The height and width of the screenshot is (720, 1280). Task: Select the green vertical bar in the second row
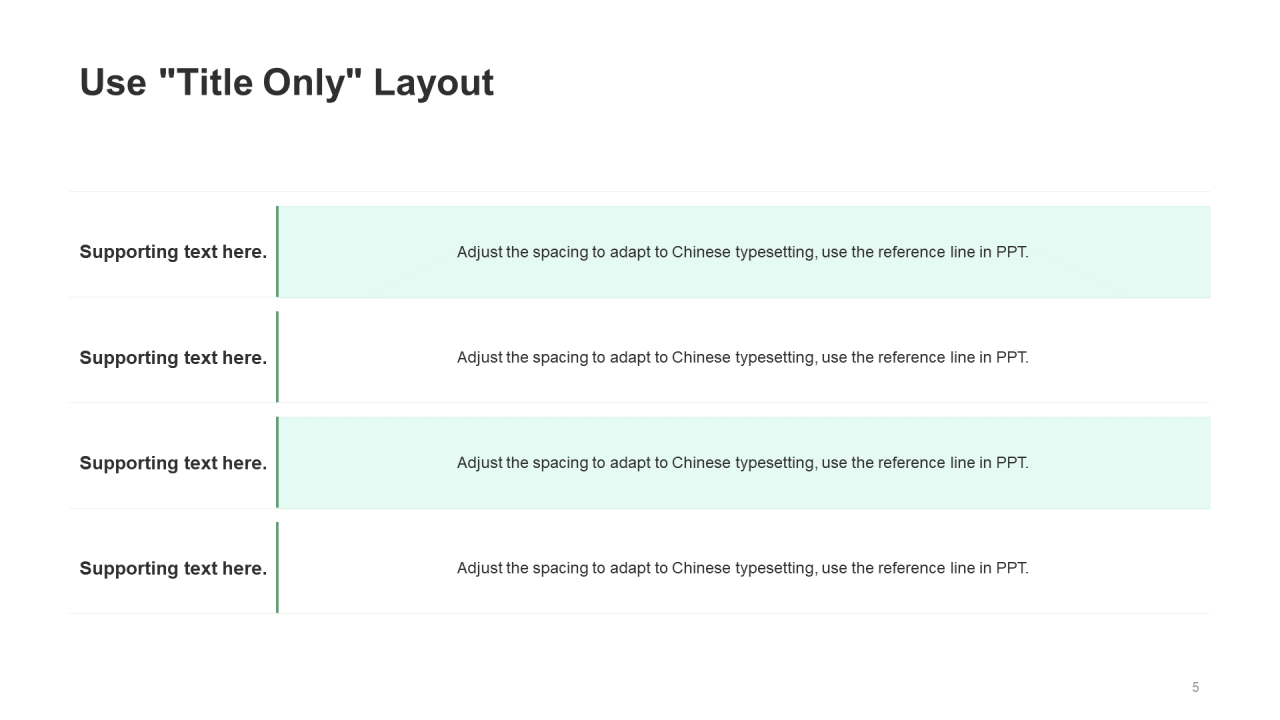click(x=277, y=357)
